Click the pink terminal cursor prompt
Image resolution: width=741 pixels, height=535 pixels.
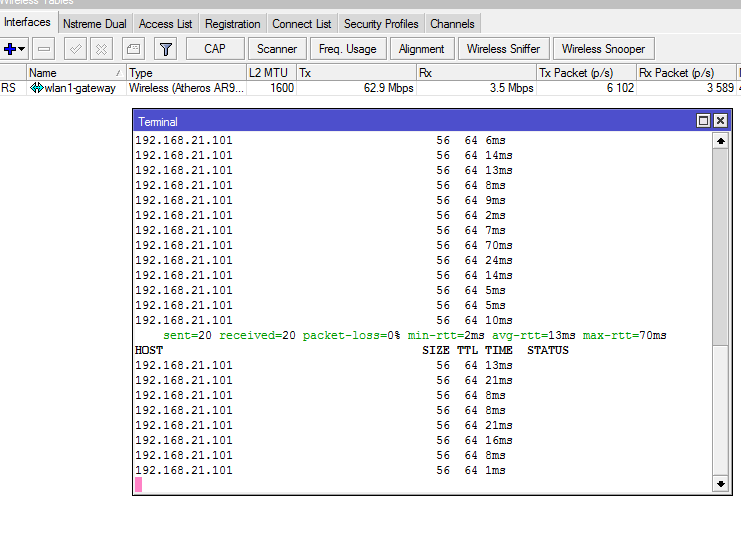(138, 484)
